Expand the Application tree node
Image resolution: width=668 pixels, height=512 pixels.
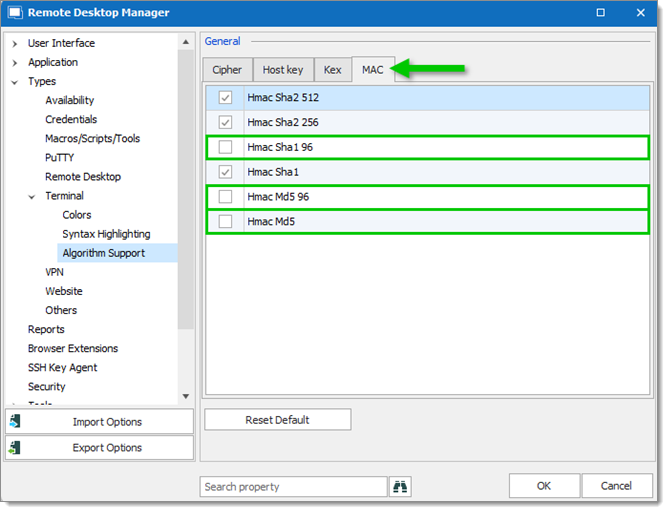tap(15, 63)
